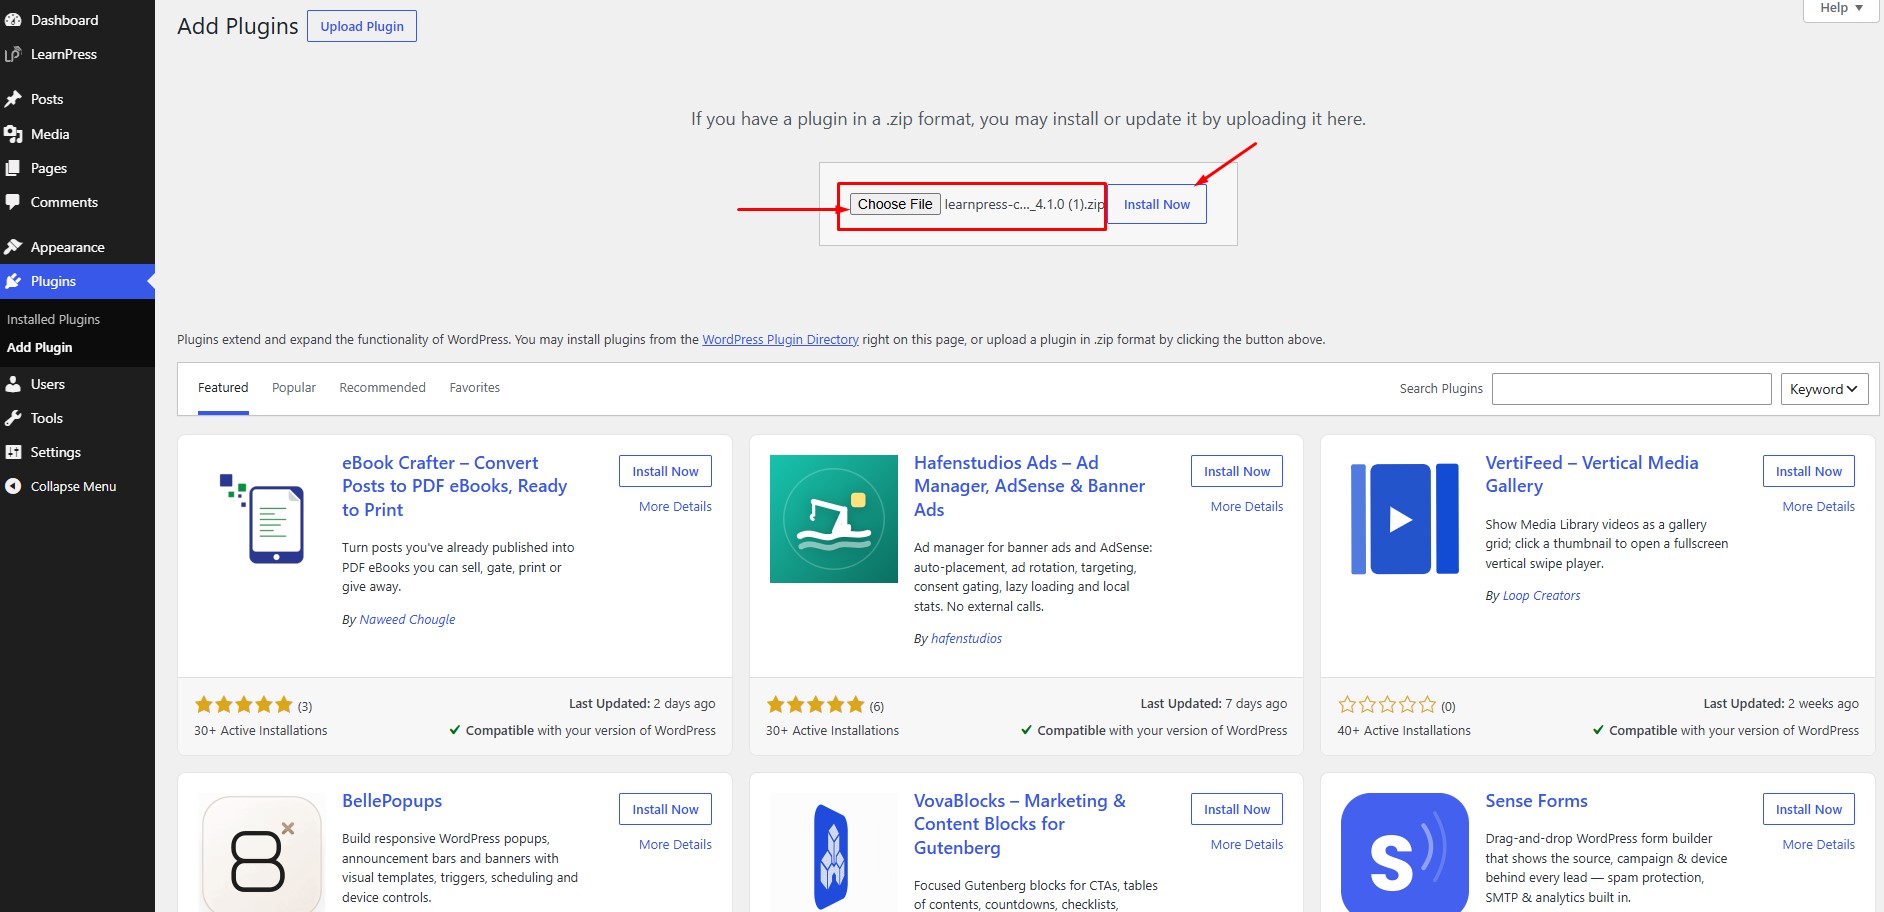1884x912 pixels.
Task: Click "Last Updated: 2 weeks ago" text
Action: click(x=1781, y=704)
